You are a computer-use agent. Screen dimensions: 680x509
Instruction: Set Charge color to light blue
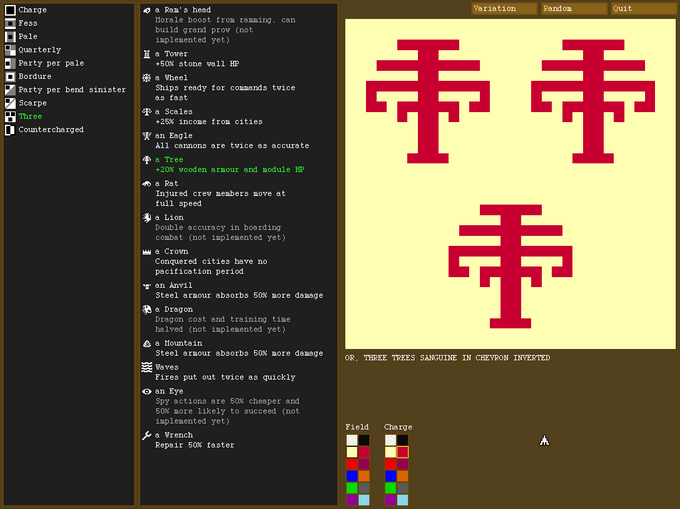(x=402, y=500)
